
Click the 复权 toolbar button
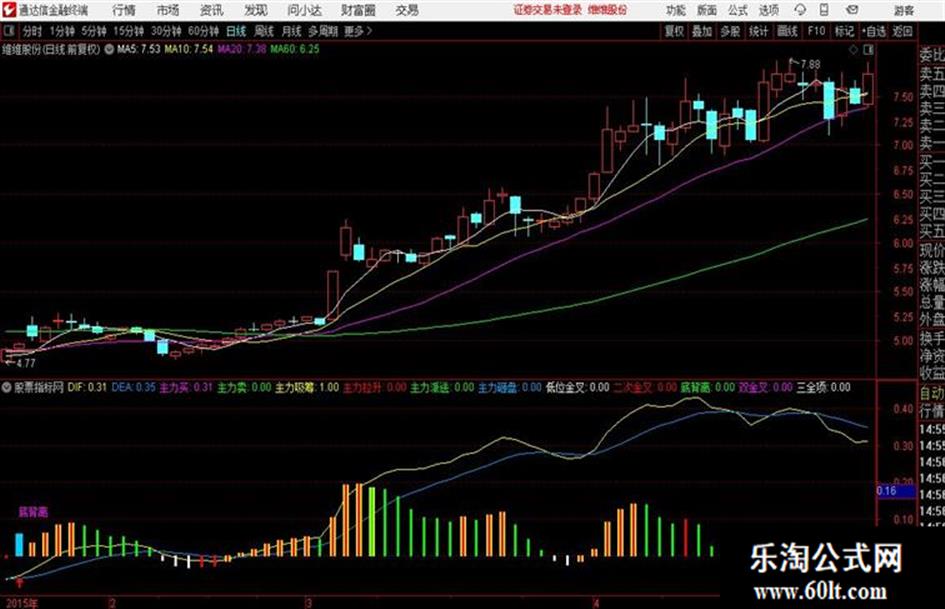(674, 31)
